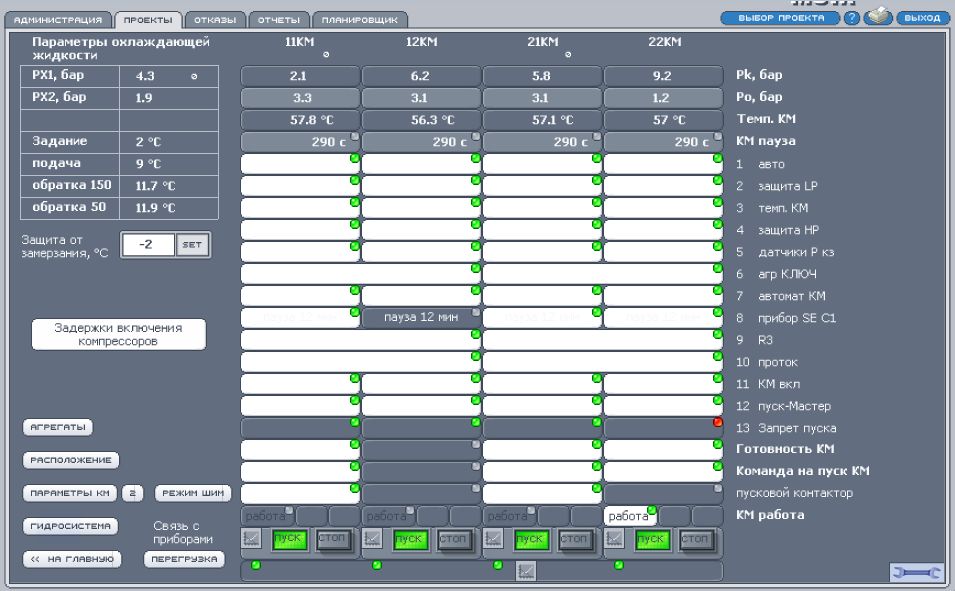Open the trend chart icon for 11KM

click(x=251, y=539)
